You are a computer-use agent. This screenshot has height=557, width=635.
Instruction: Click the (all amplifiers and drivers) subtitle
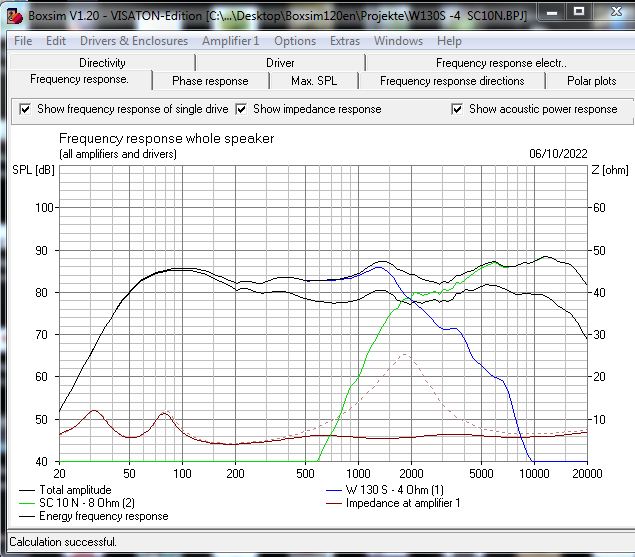pos(118,154)
